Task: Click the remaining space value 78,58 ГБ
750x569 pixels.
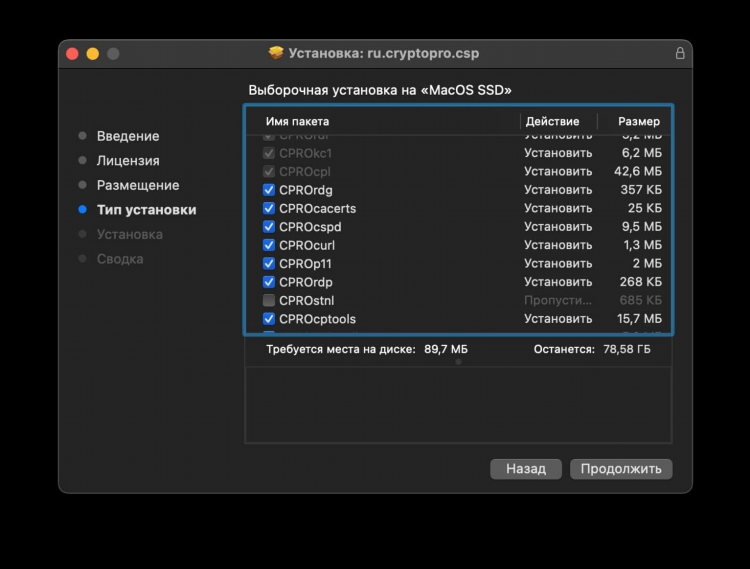Action: (x=627, y=350)
